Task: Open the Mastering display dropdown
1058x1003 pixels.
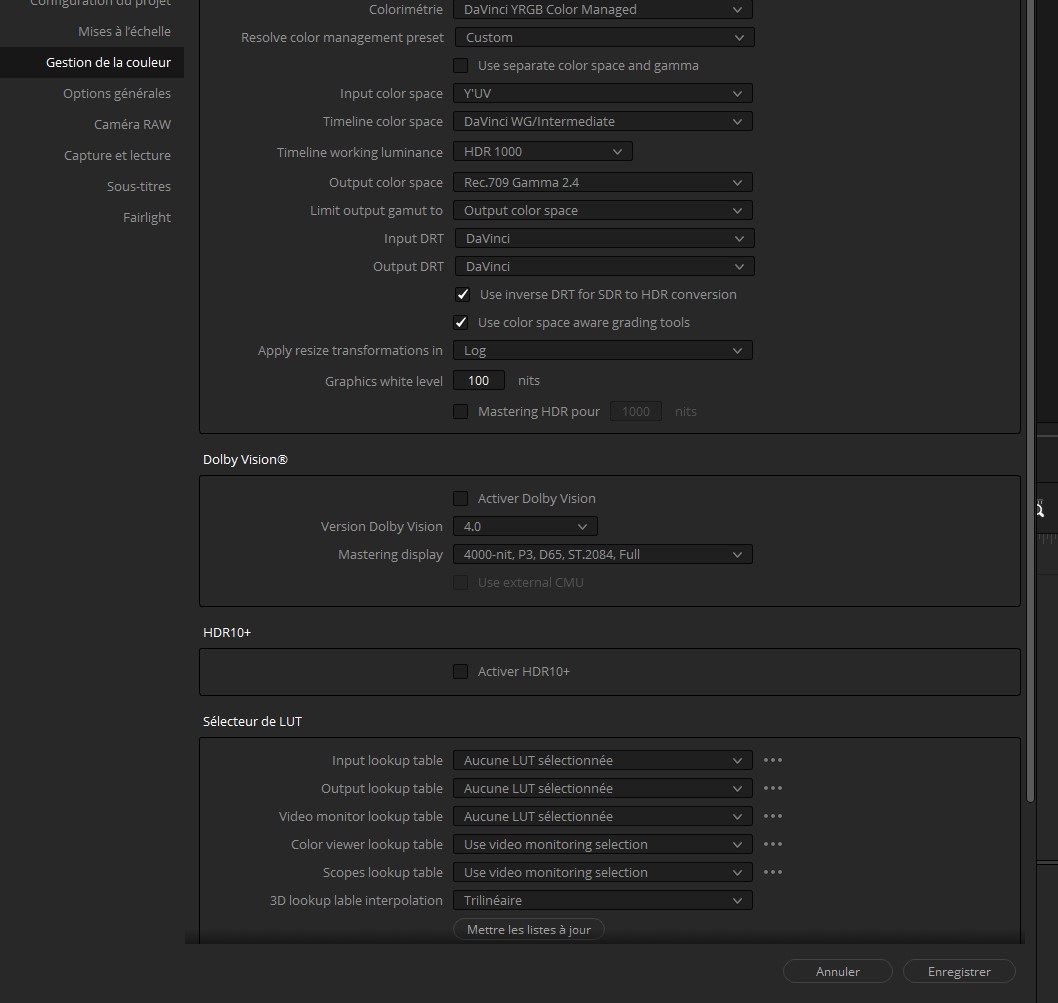Action: coord(602,554)
